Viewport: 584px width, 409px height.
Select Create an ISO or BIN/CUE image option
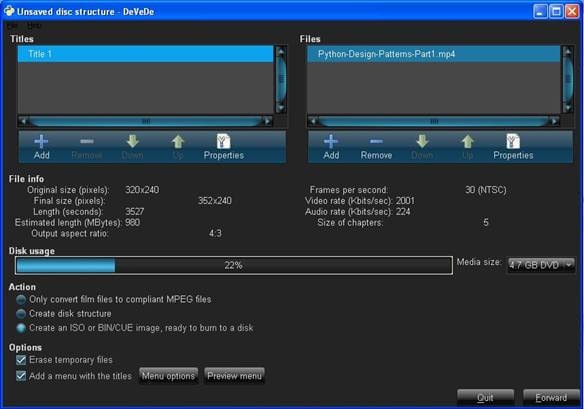tap(21, 328)
